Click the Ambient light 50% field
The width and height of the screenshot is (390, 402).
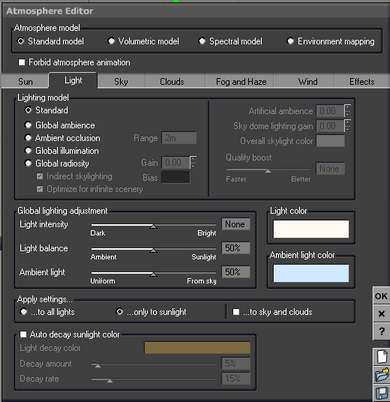pos(236,272)
